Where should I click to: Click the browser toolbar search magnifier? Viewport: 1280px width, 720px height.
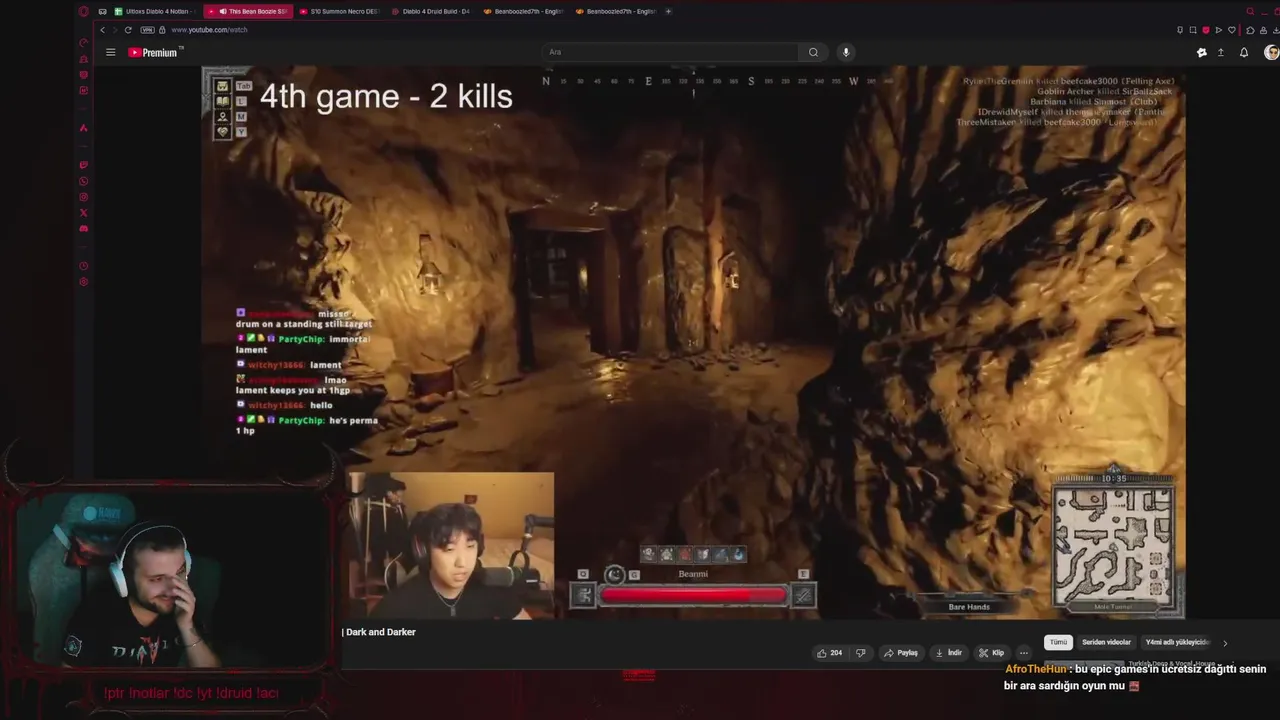pos(1250,11)
